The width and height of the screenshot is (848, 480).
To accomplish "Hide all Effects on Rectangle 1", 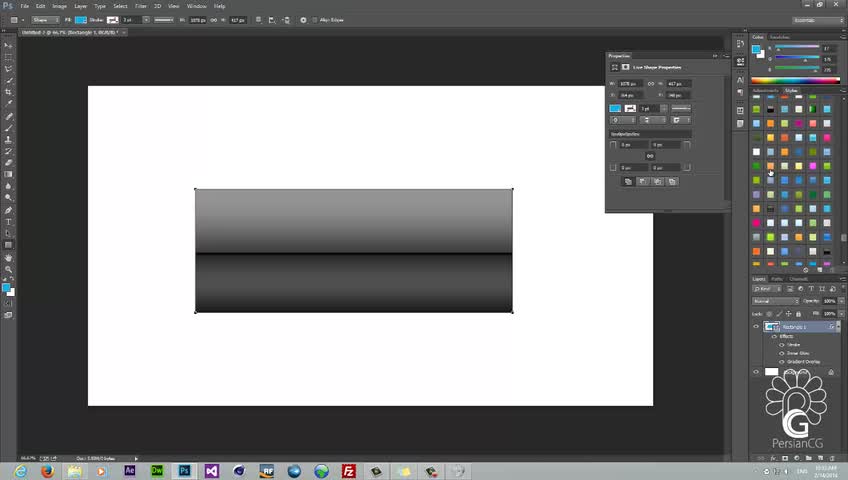I will 774,336.
